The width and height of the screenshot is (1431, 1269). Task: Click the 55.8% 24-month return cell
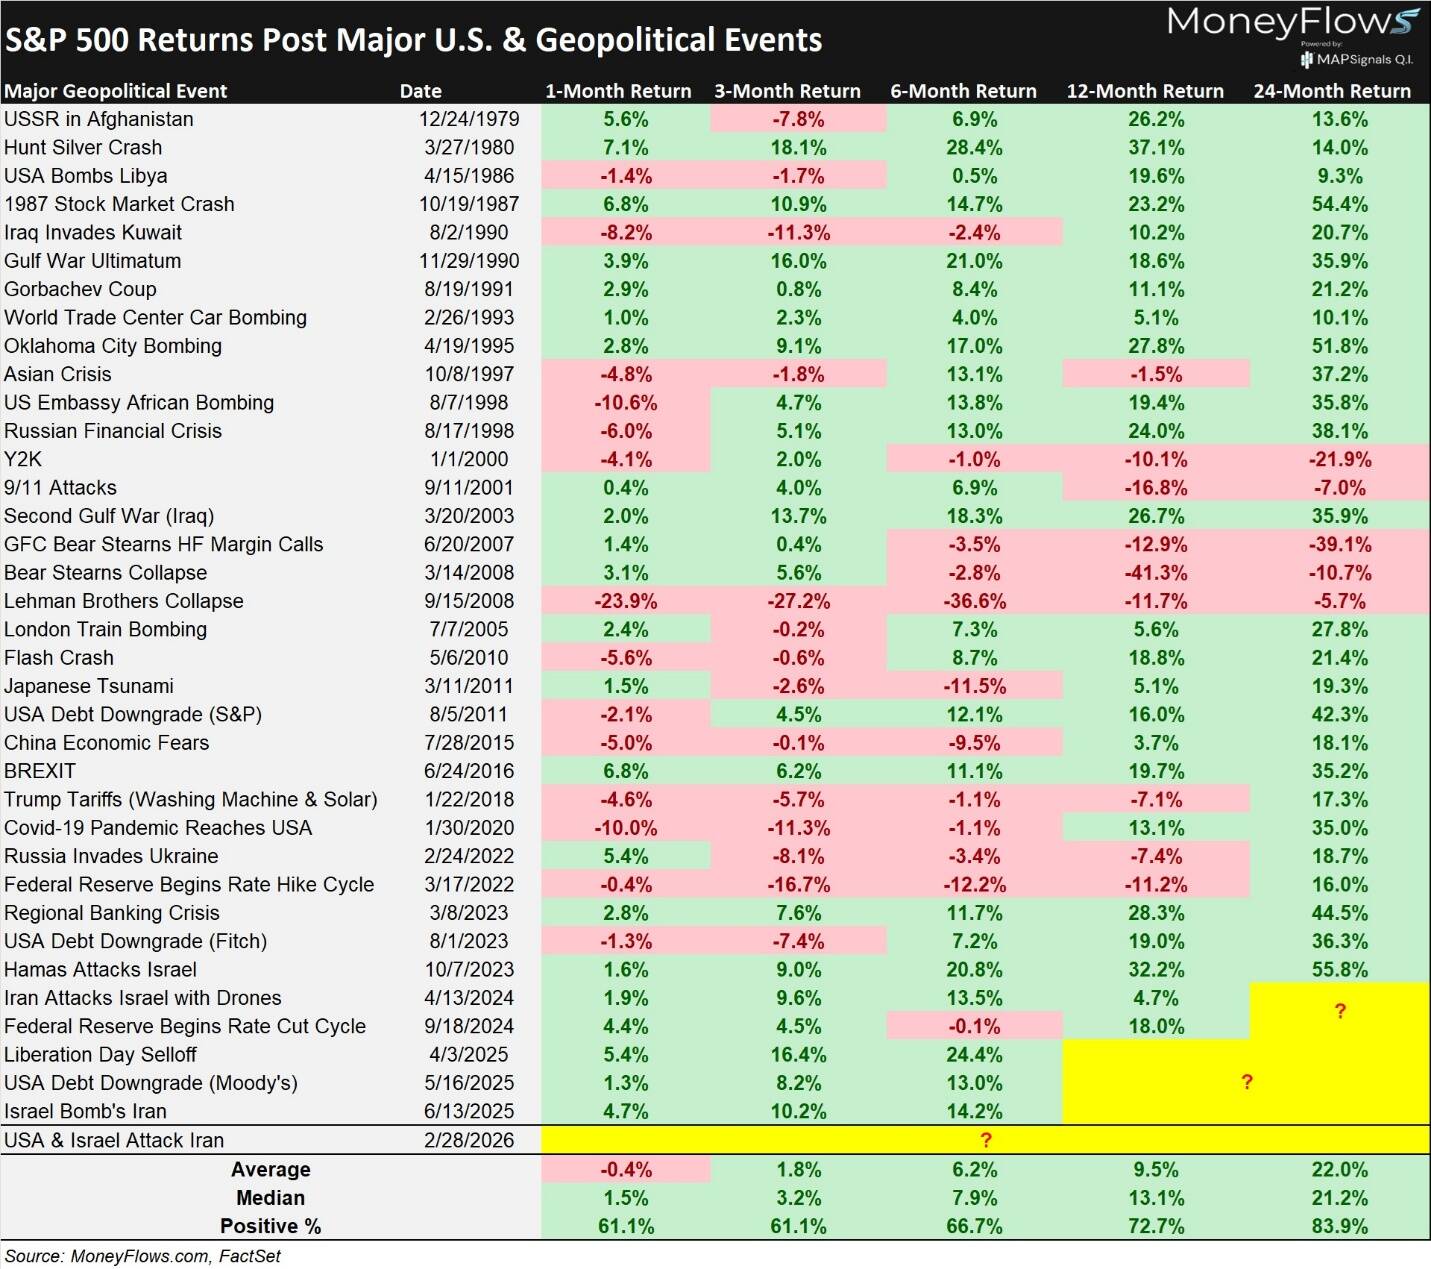point(1339,970)
